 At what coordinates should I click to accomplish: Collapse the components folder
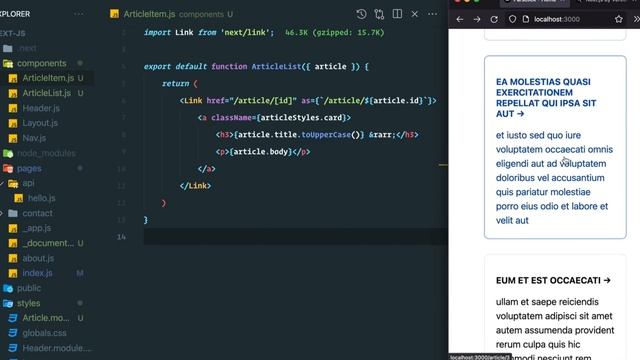pos(41,63)
